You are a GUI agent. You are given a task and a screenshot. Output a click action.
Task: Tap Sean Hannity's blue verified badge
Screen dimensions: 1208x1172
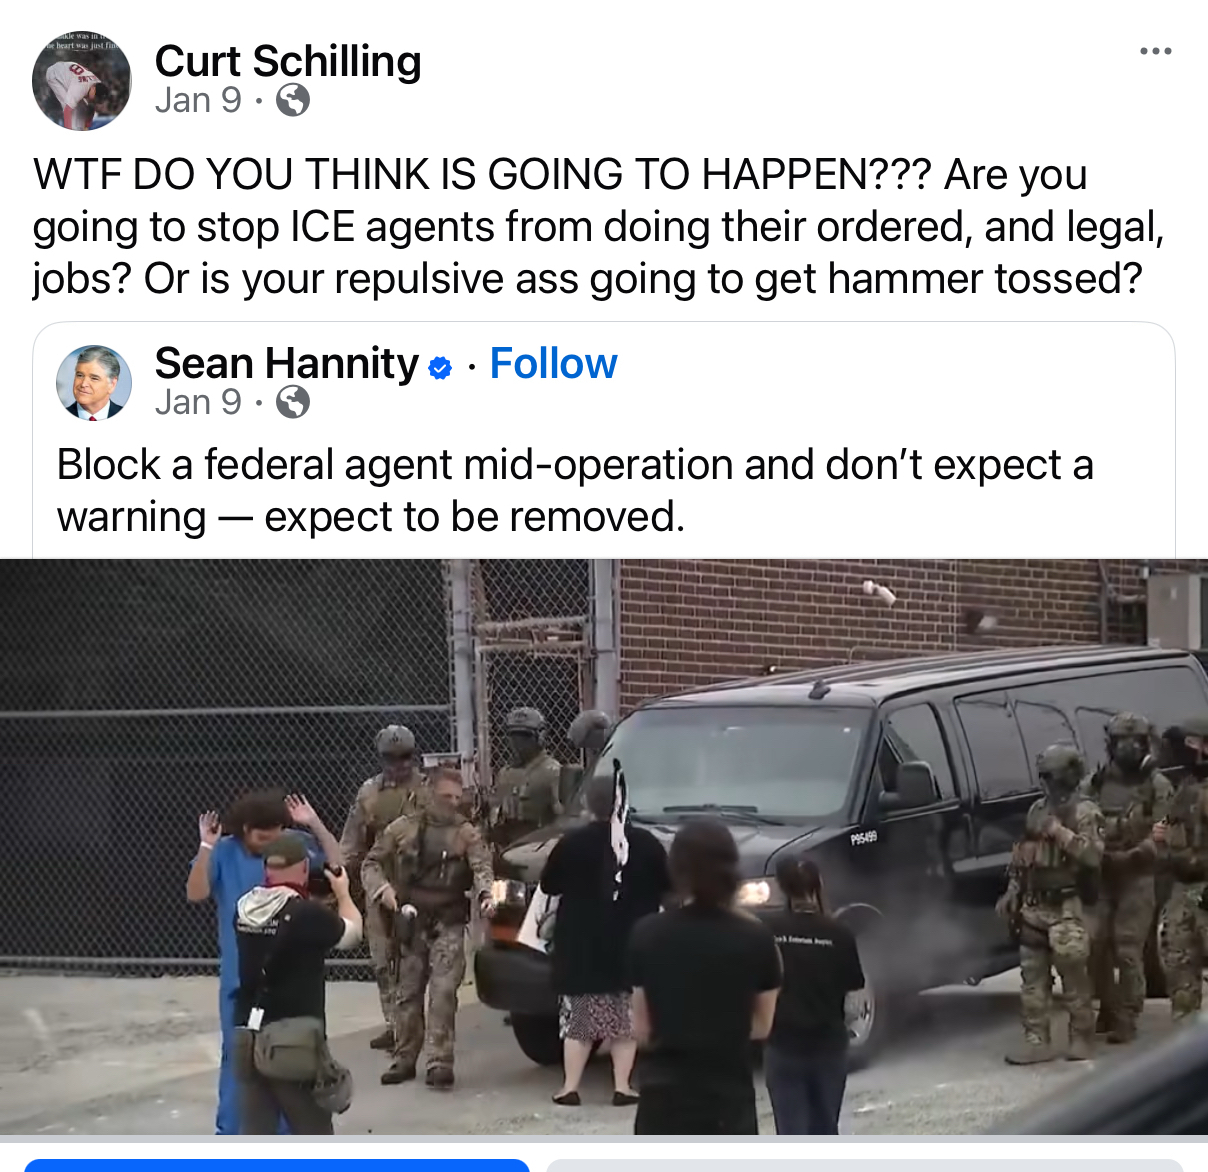(440, 368)
